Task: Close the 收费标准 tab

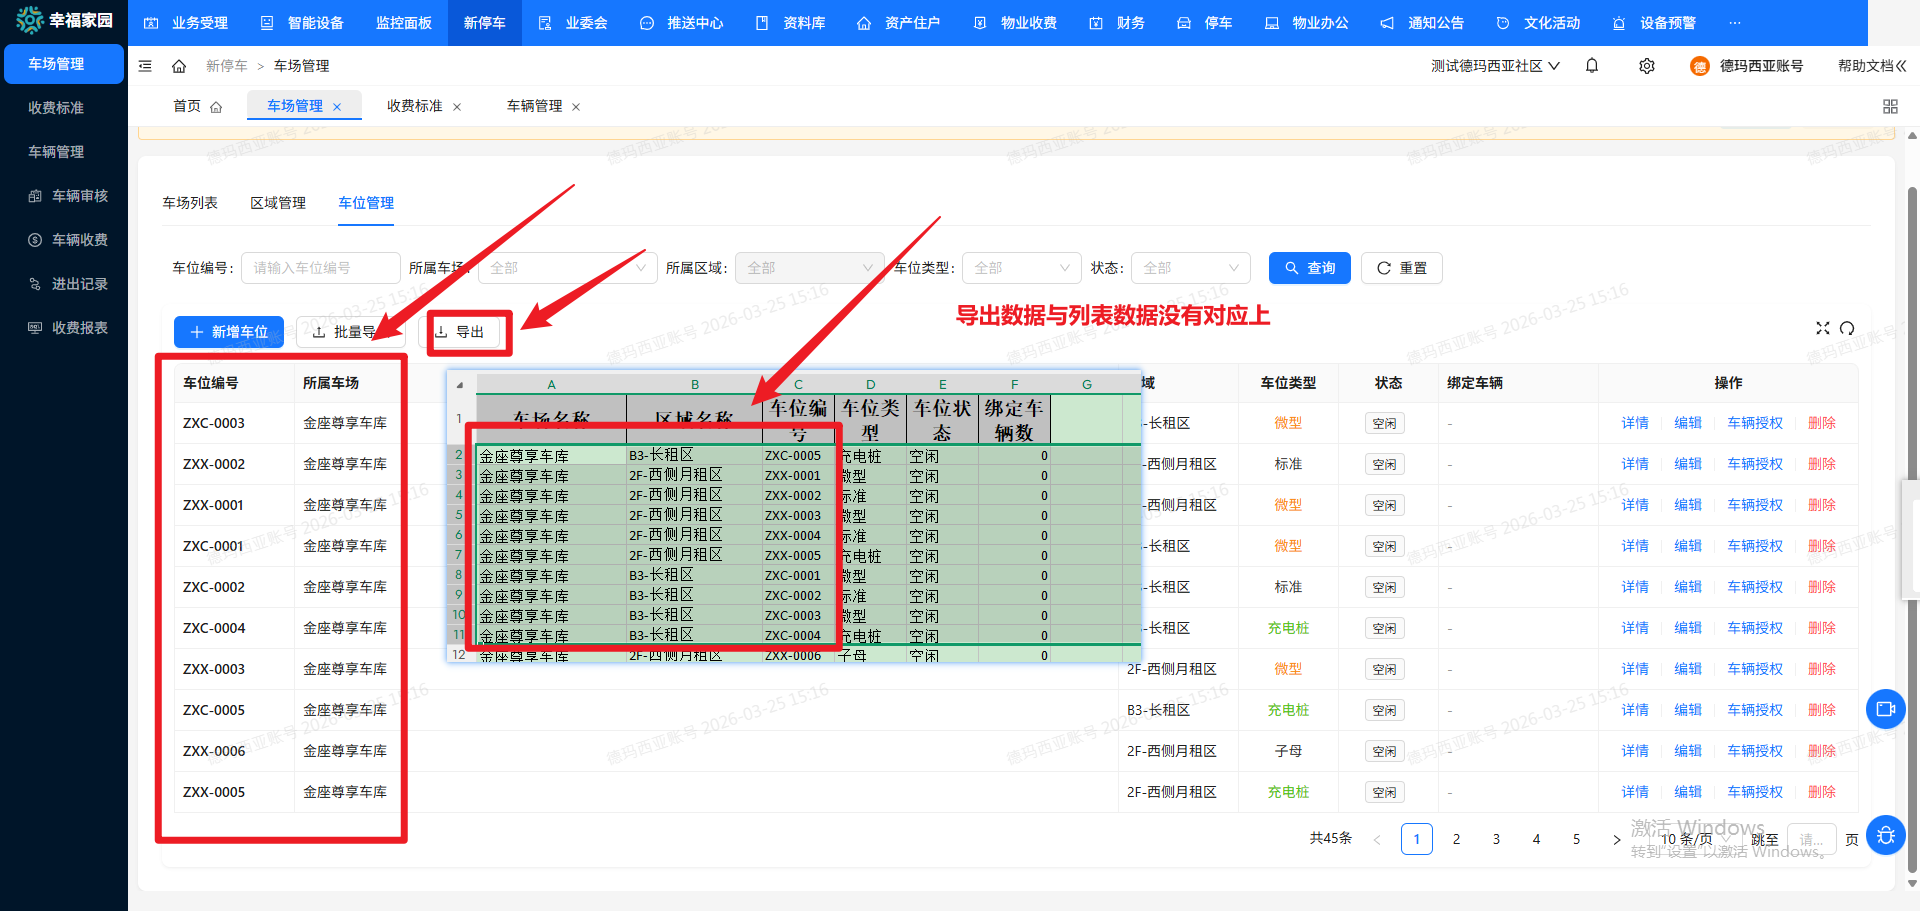Action: 457,107
